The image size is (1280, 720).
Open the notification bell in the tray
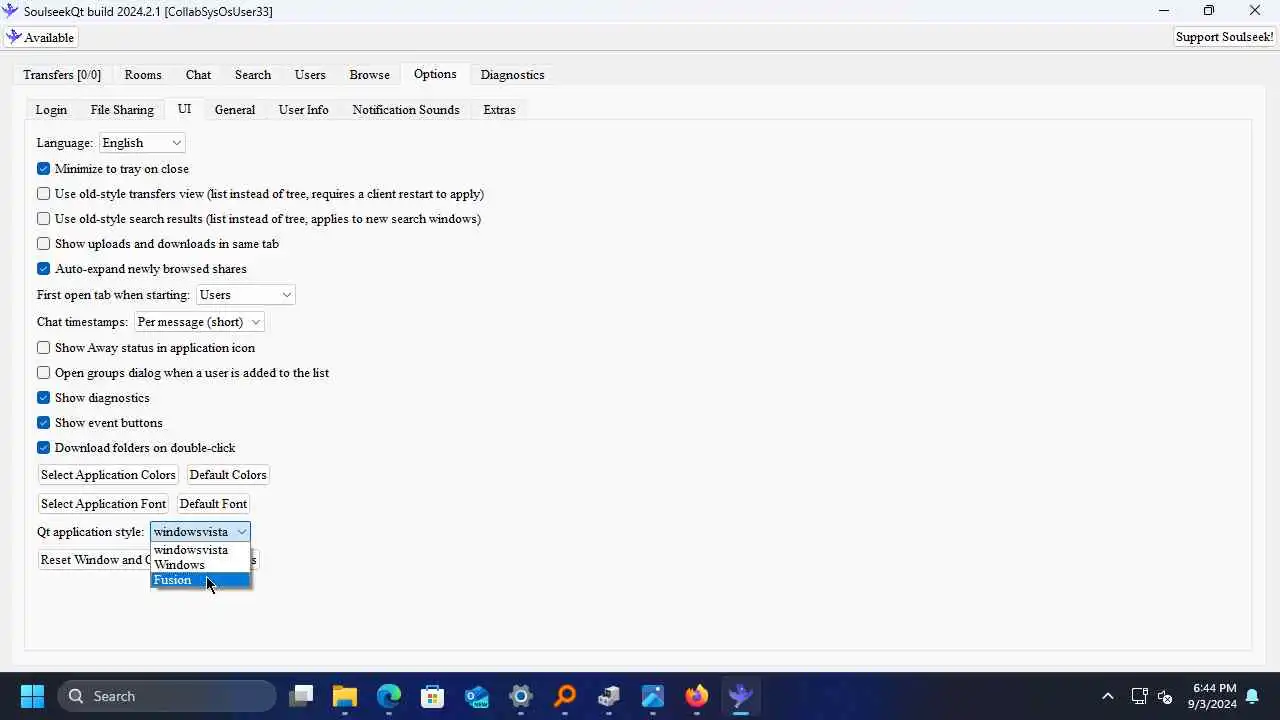click(x=1252, y=696)
